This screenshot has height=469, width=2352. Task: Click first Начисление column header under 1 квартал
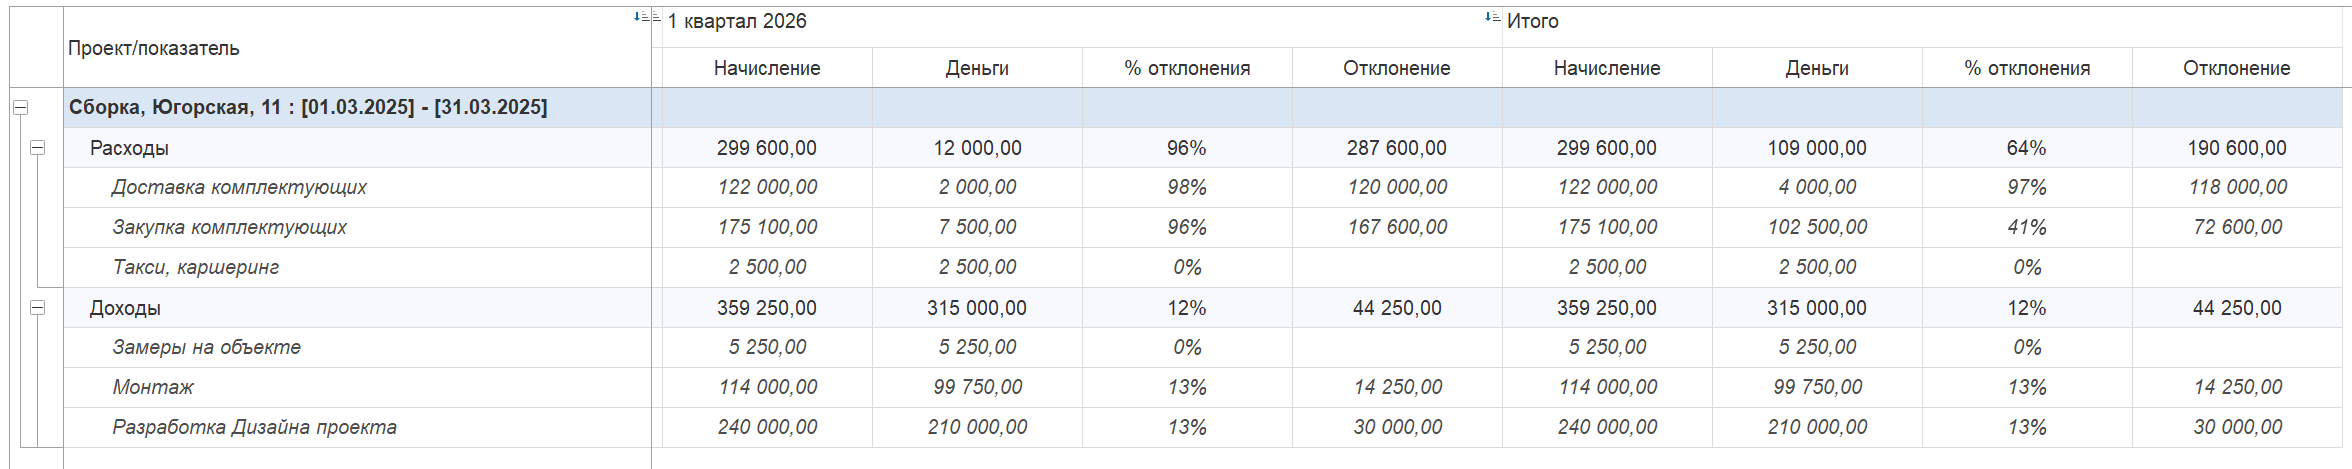[767, 68]
